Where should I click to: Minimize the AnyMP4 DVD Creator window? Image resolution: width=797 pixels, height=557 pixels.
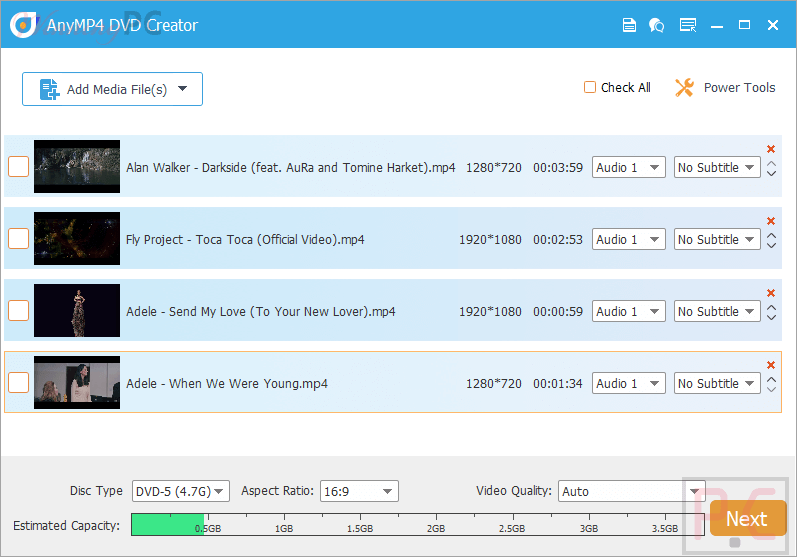(x=717, y=25)
